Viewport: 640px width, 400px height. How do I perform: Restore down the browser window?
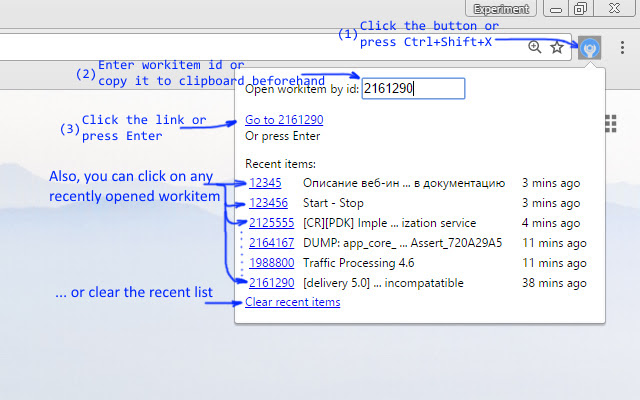(580, 9)
